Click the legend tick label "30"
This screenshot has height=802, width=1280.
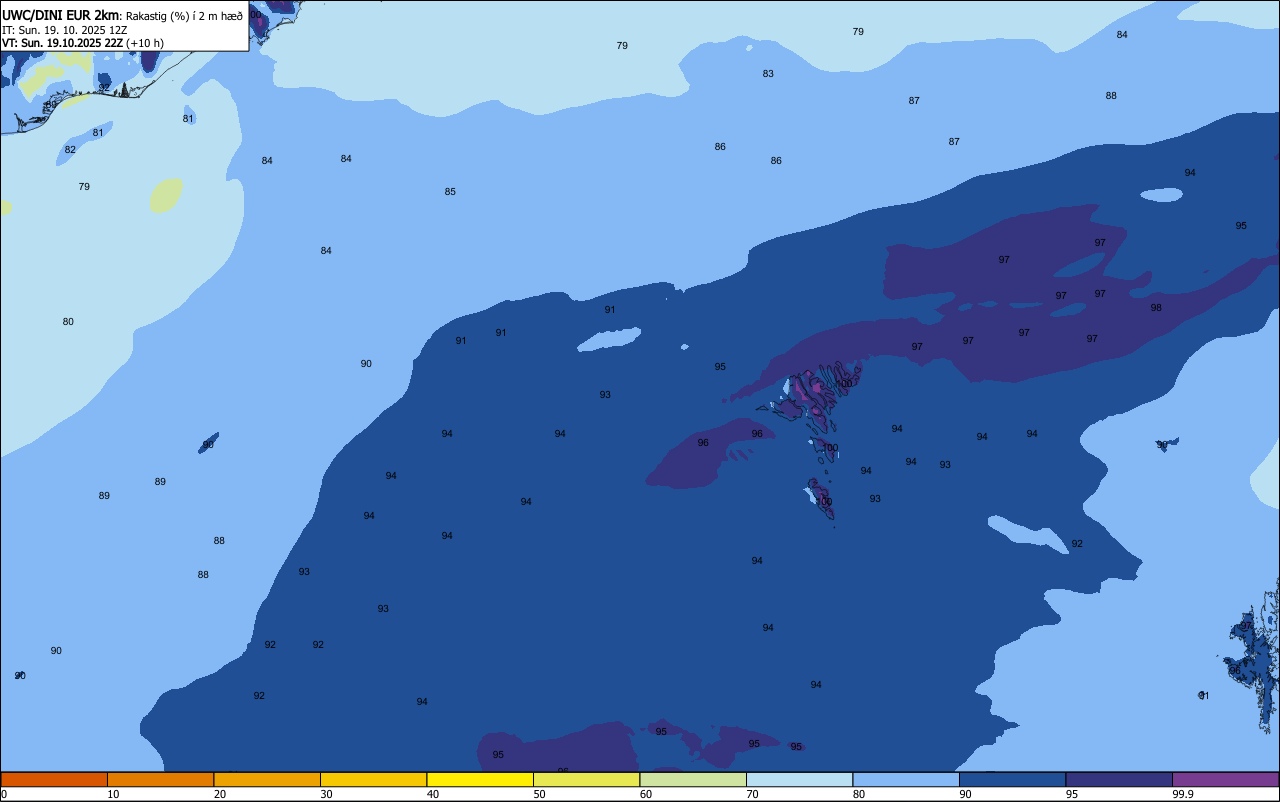coord(326,794)
